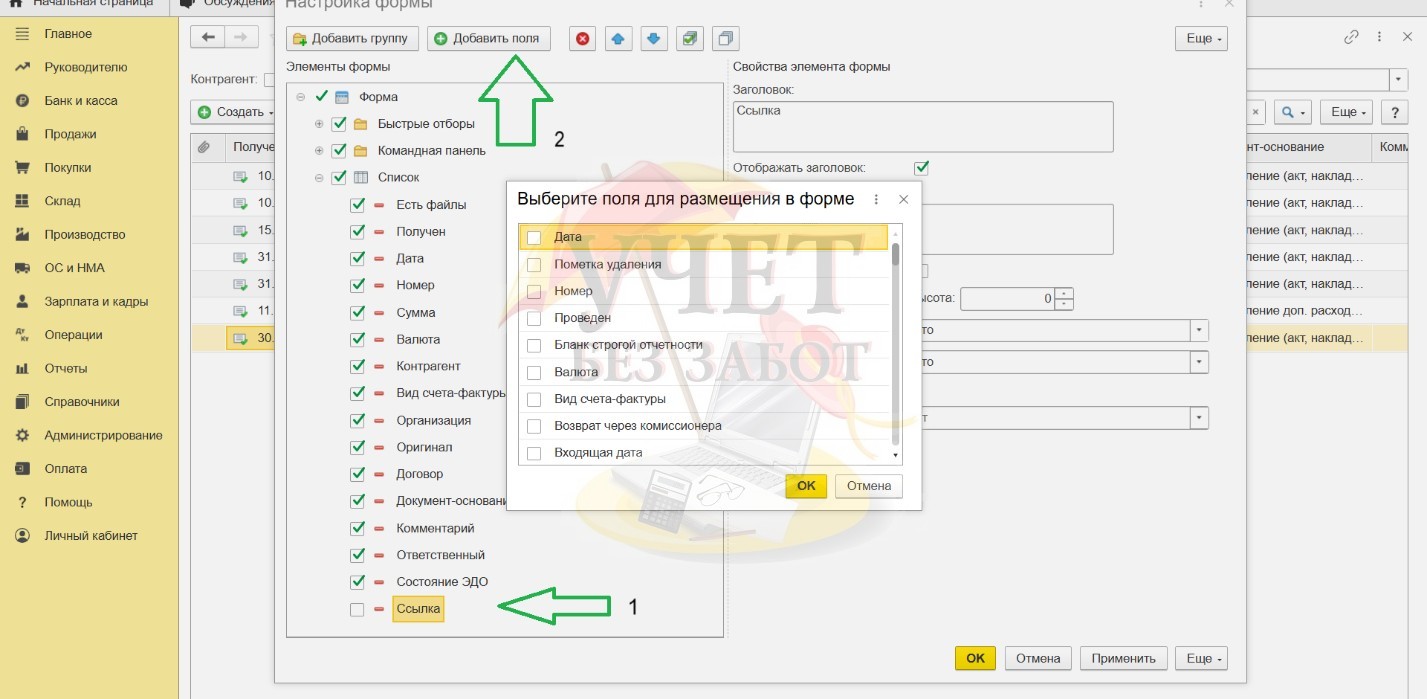
Task: Click the Заголовок text field with Ссылка
Action: coord(922,126)
